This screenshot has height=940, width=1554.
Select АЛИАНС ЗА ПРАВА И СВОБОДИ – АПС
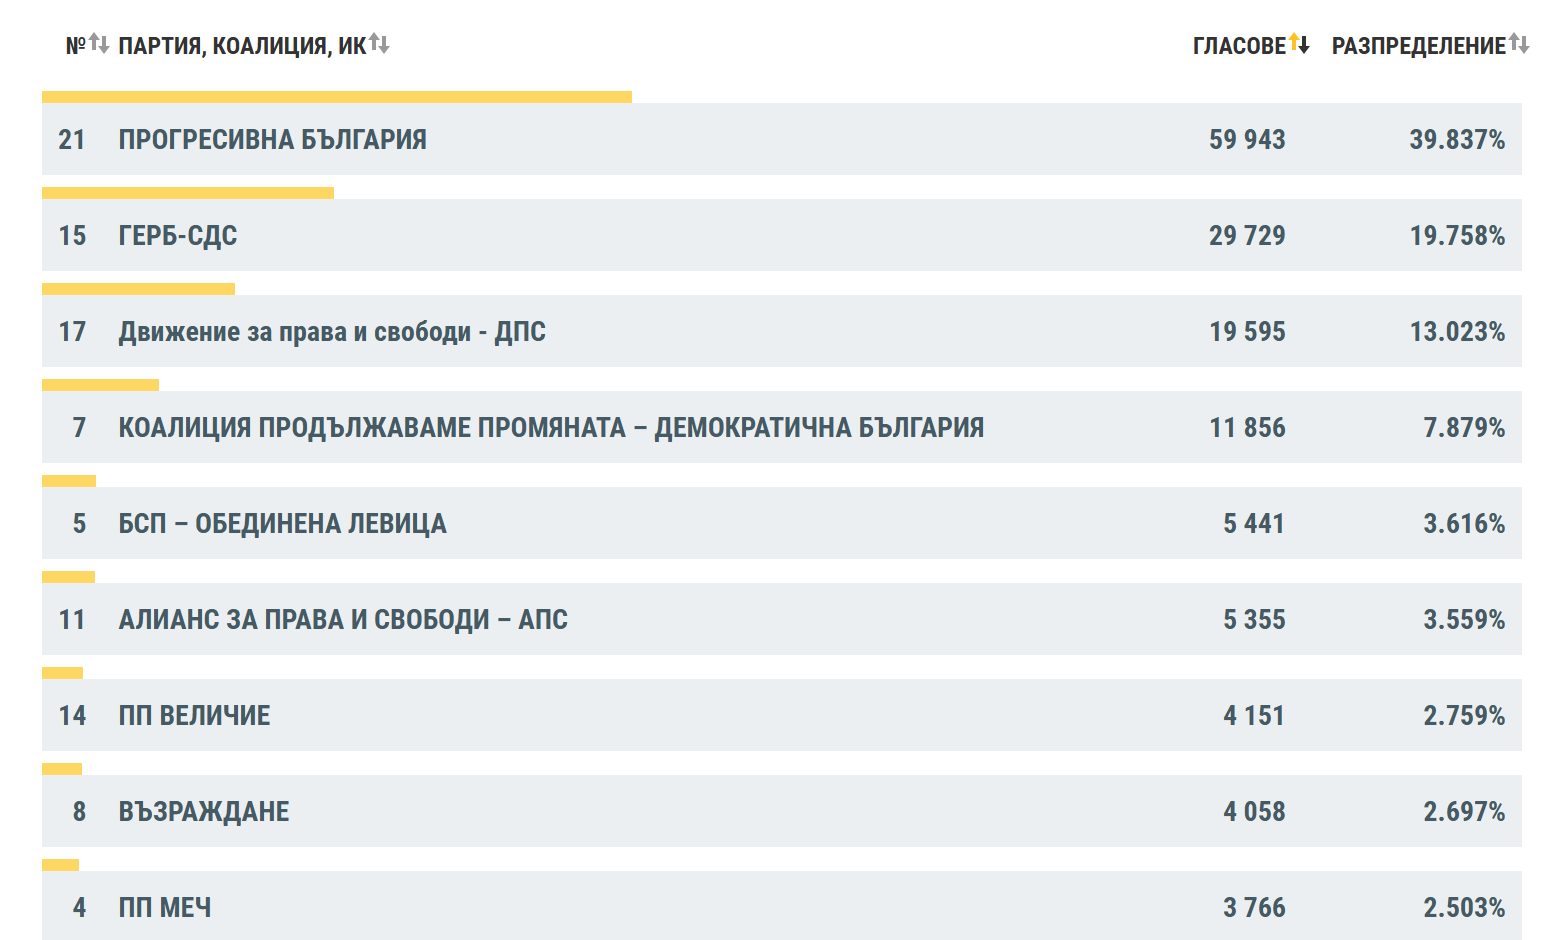coord(782,619)
